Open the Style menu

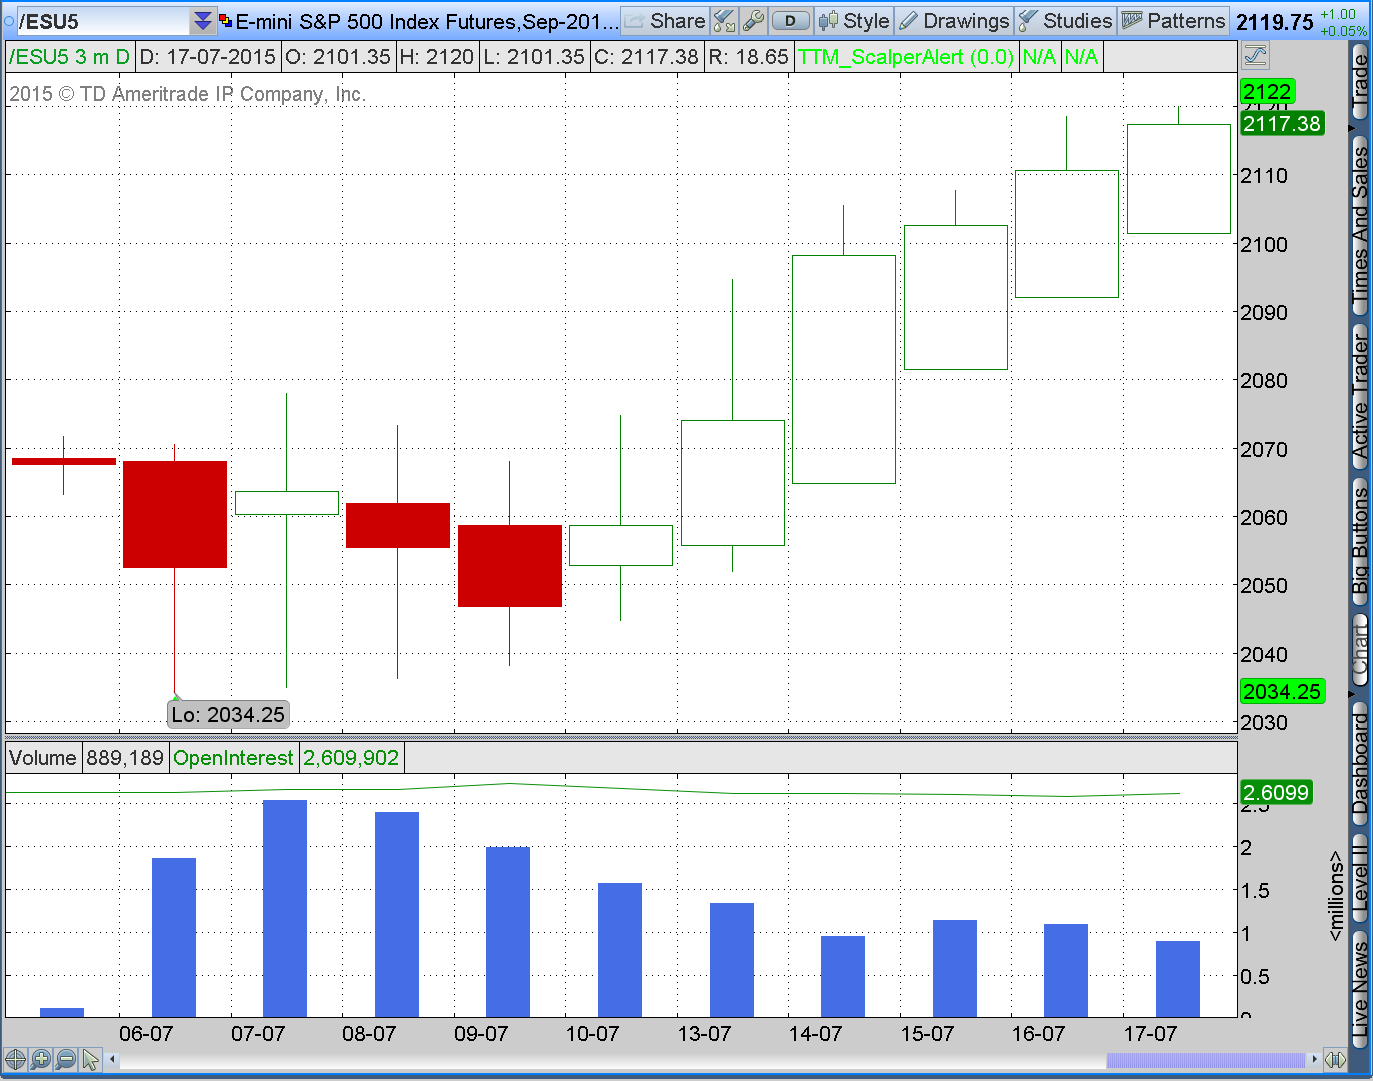point(853,21)
